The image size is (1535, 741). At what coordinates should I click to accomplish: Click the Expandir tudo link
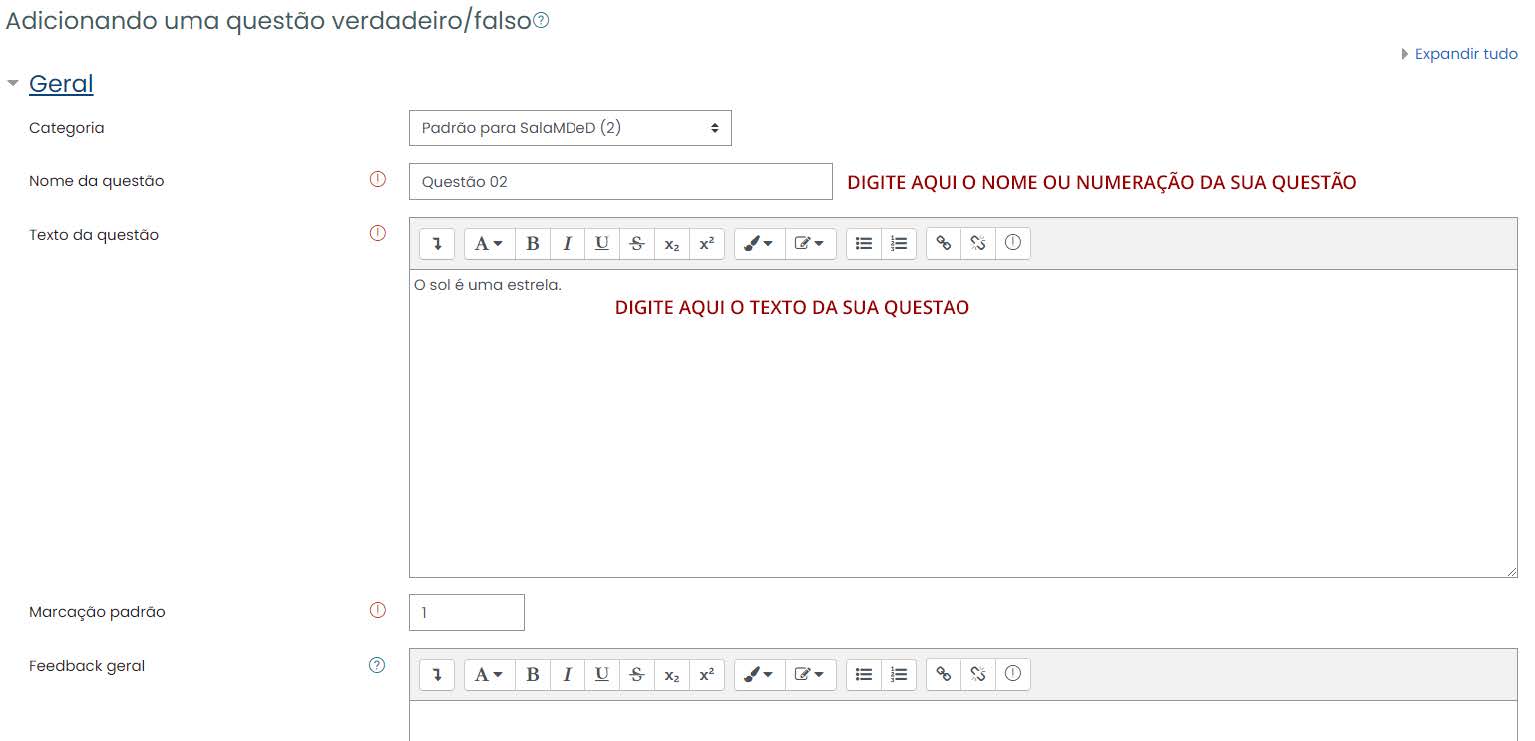click(x=1464, y=54)
